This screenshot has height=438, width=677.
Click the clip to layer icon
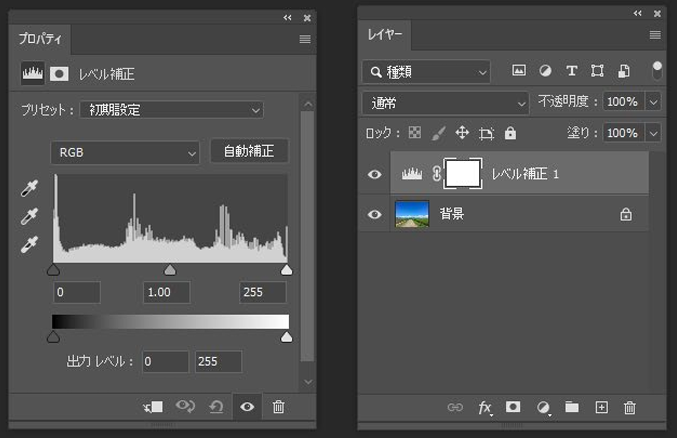[x=154, y=406]
